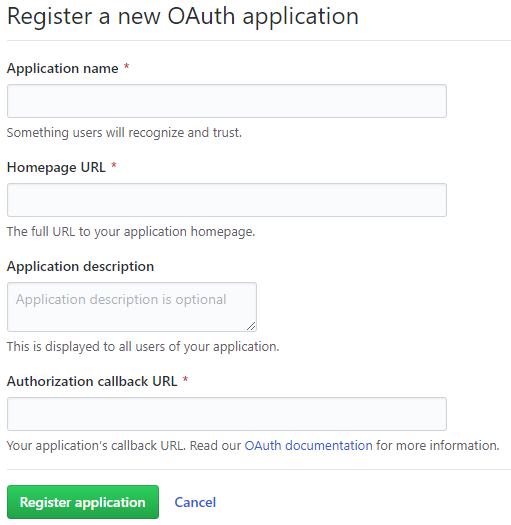The width and height of the screenshot is (511, 525).
Task: Submit with the Register application button
Action: (83, 502)
